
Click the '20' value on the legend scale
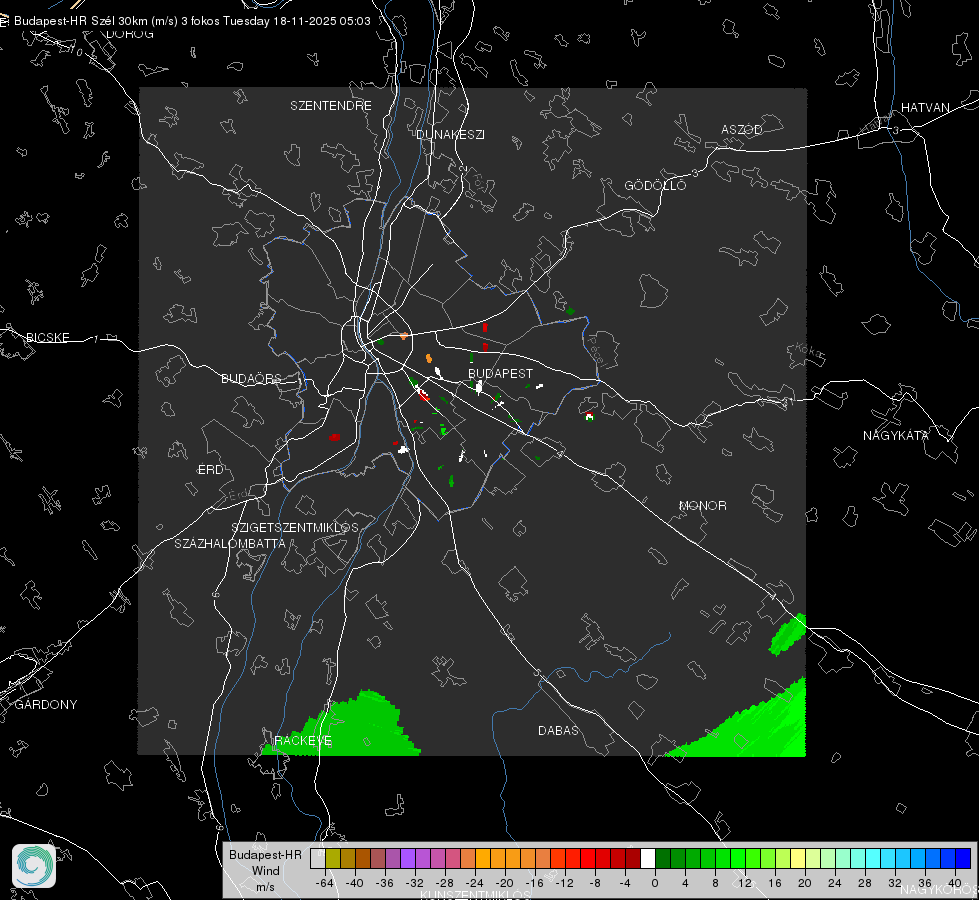pos(805,883)
